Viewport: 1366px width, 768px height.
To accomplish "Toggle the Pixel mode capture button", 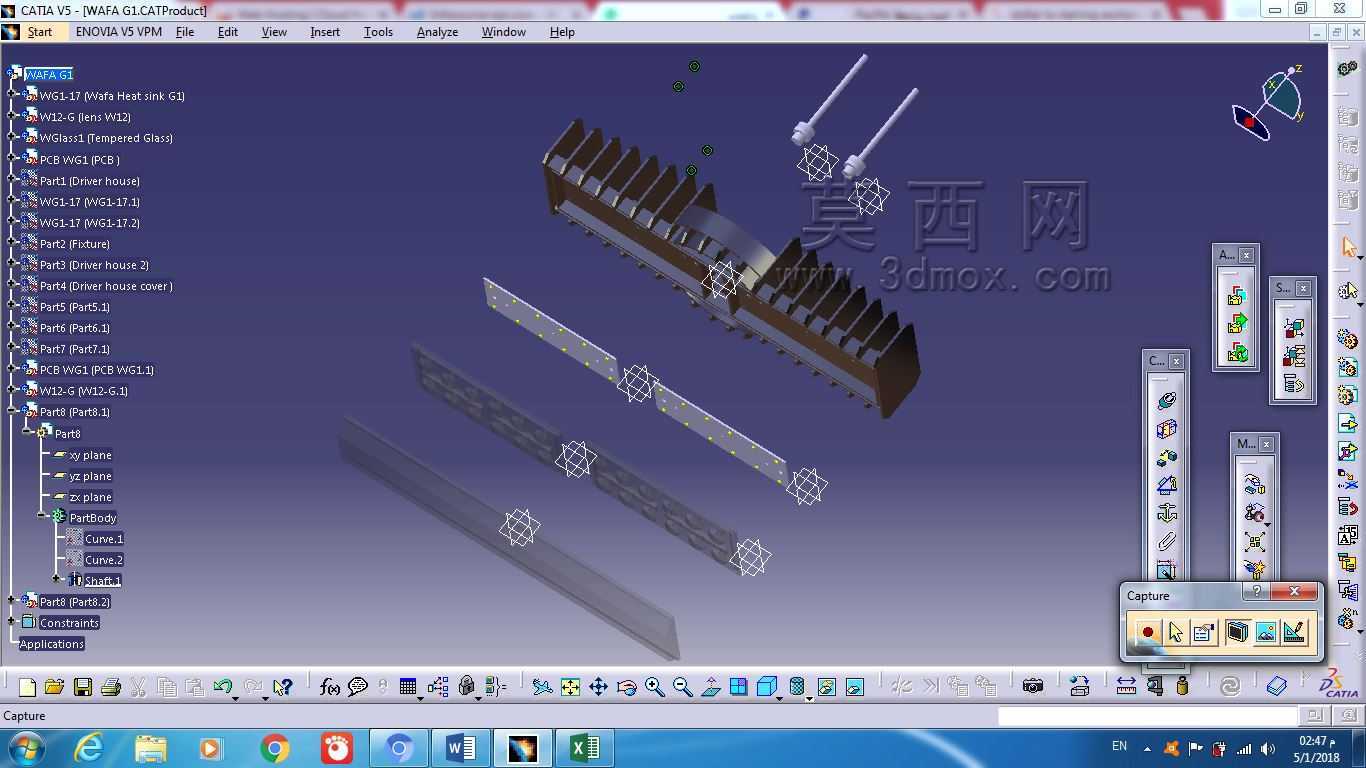I will pos(1266,632).
